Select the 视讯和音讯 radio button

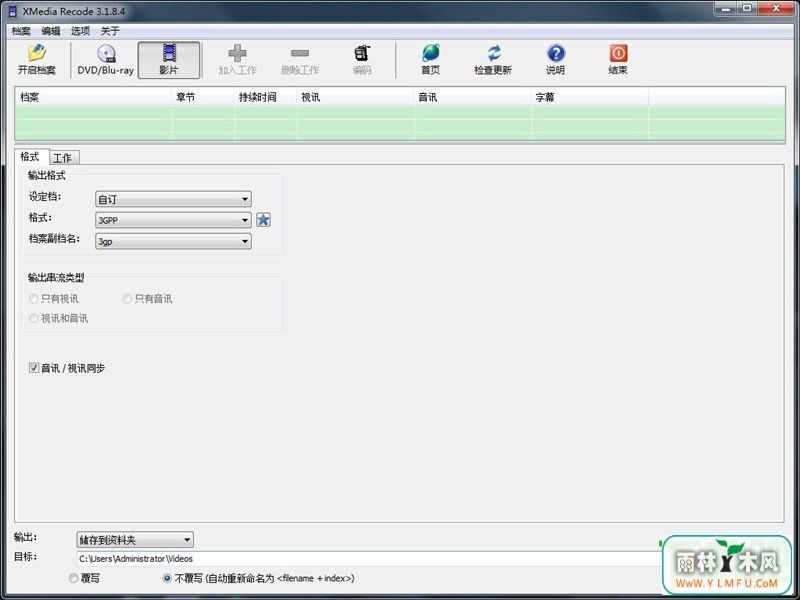point(34,318)
